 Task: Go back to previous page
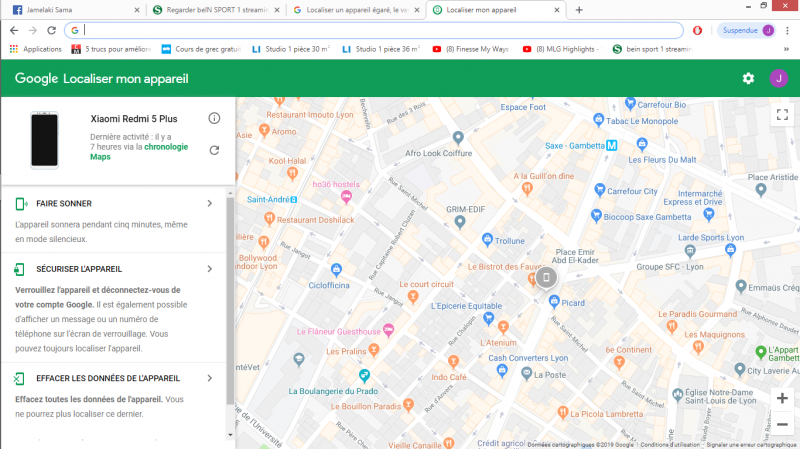(x=14, y=31)
